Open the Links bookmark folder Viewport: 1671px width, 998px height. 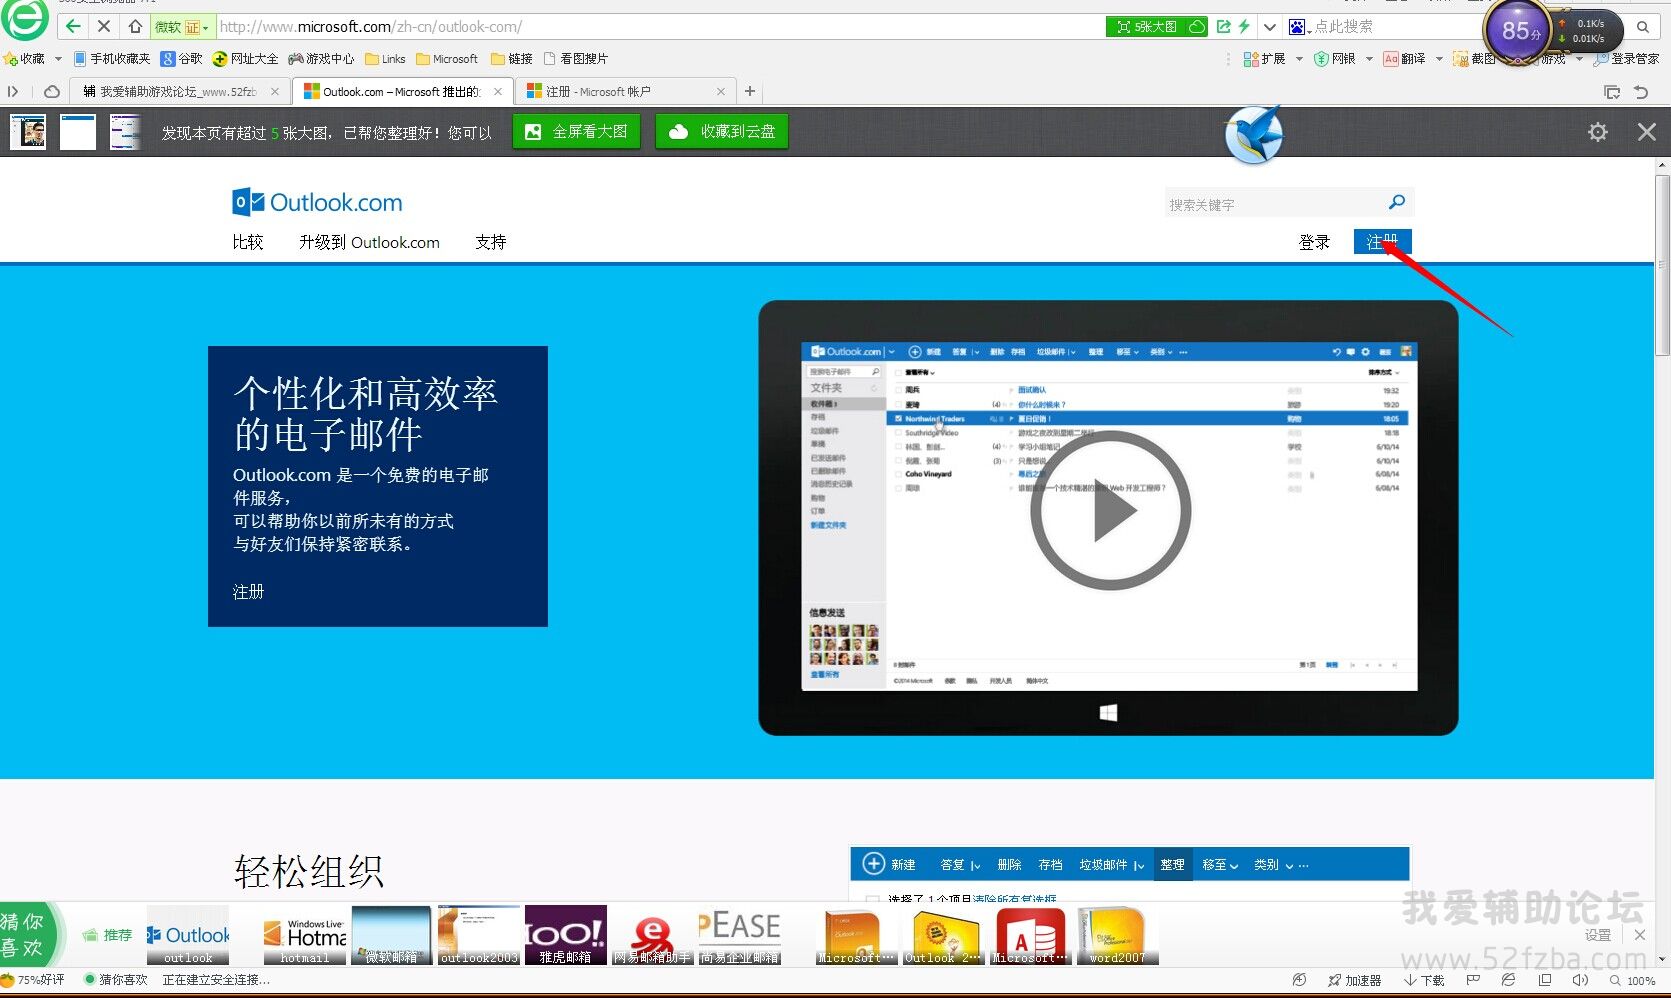click(385, 59)
